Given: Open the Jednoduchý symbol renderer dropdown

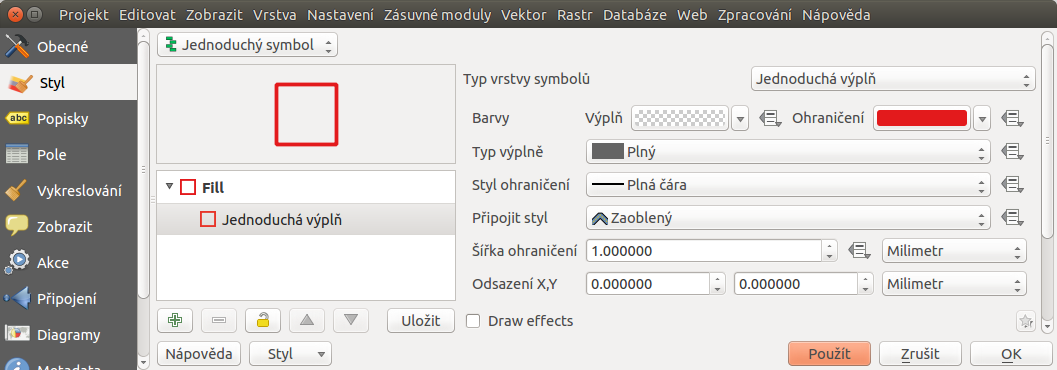Looking at the screenshot, I should click(247, 45).
